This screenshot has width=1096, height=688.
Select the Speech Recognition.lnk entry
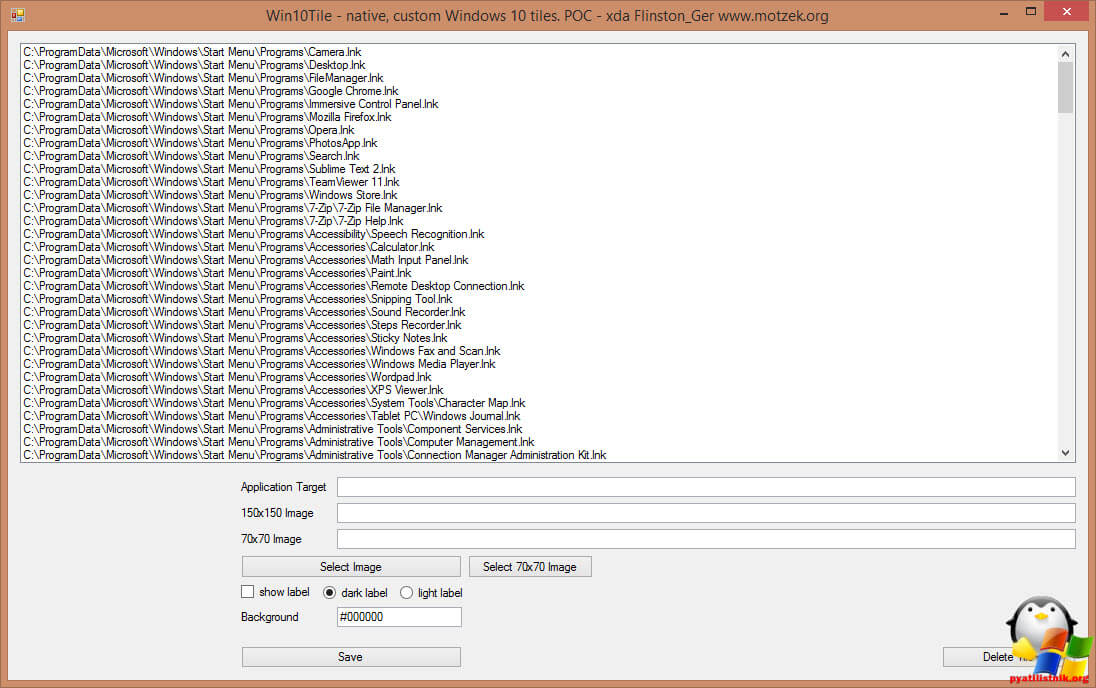(x=254, y=234)
